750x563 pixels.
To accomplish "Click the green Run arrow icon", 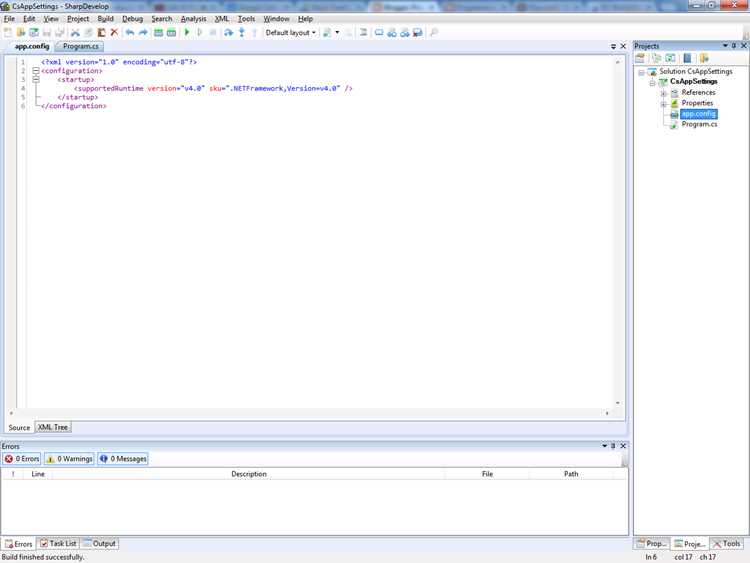I will (x=187, y=33).
